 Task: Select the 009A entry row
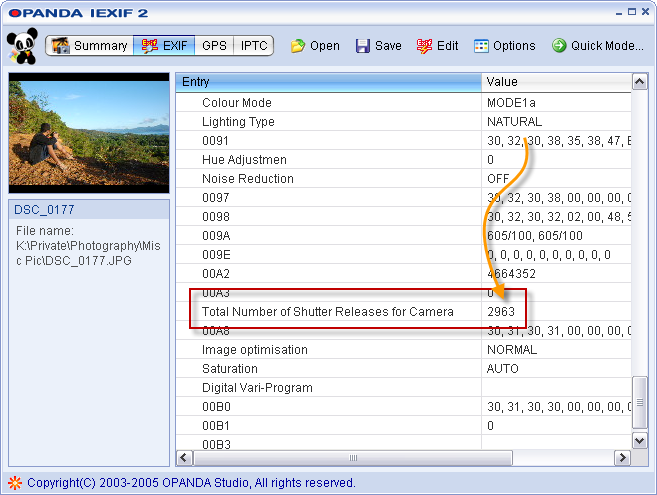[404, 236]
